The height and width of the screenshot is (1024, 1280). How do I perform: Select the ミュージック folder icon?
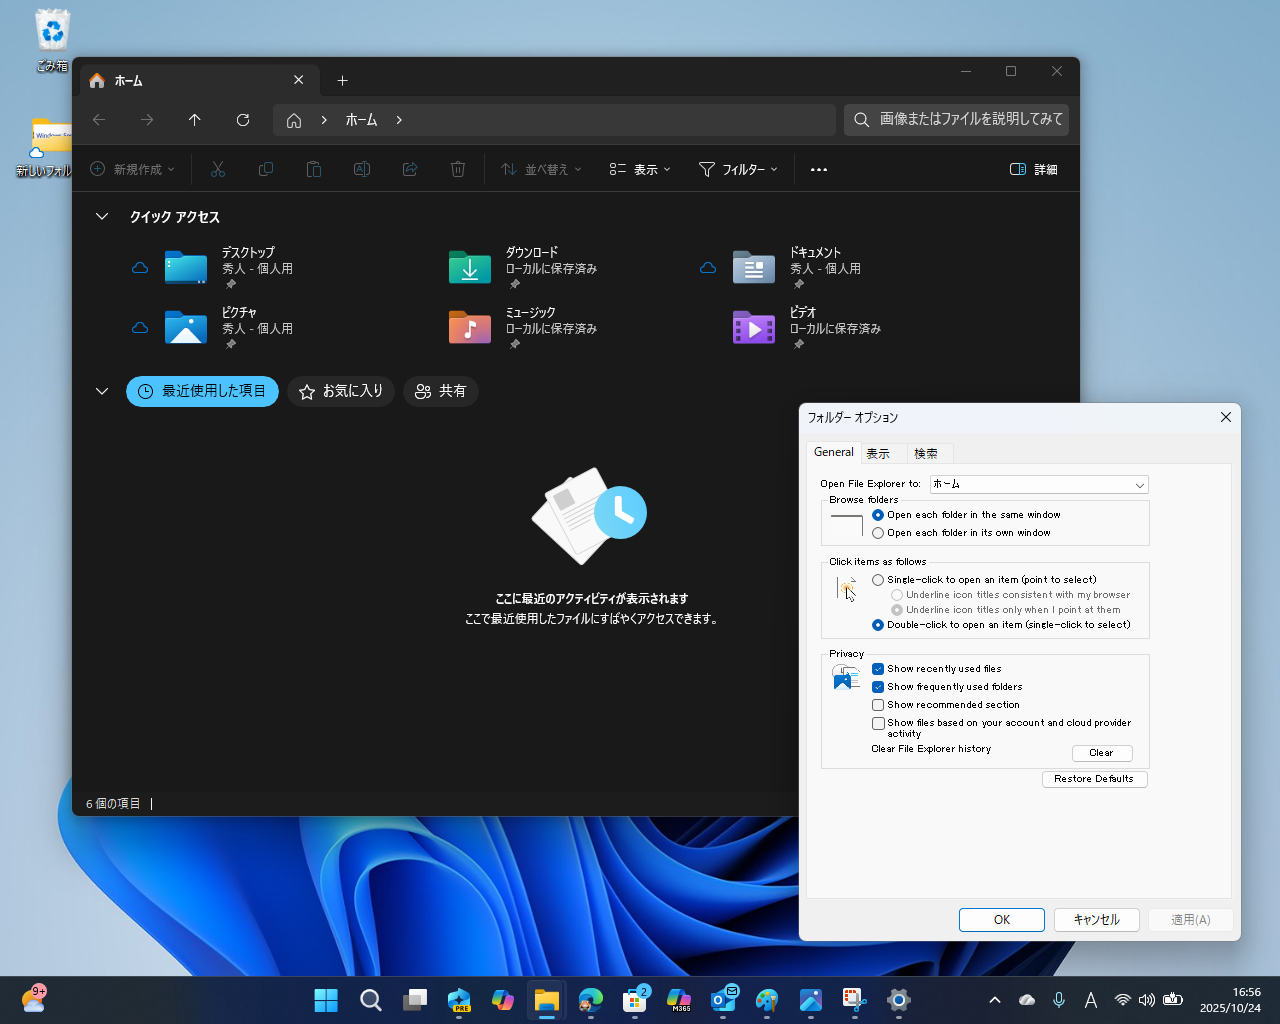[470, 328]
